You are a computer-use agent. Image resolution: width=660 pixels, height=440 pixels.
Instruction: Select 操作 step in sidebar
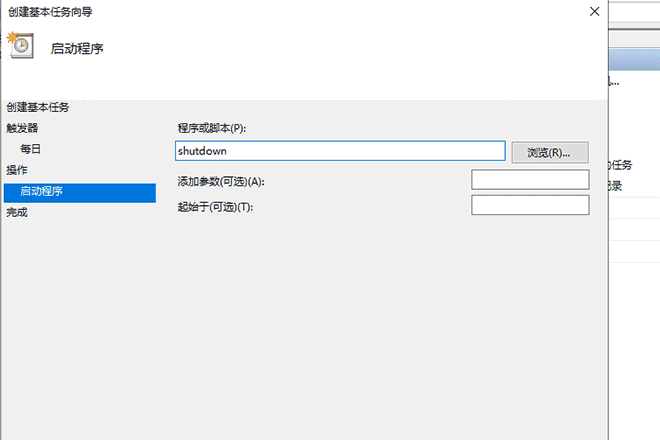[x=17, y=170]
